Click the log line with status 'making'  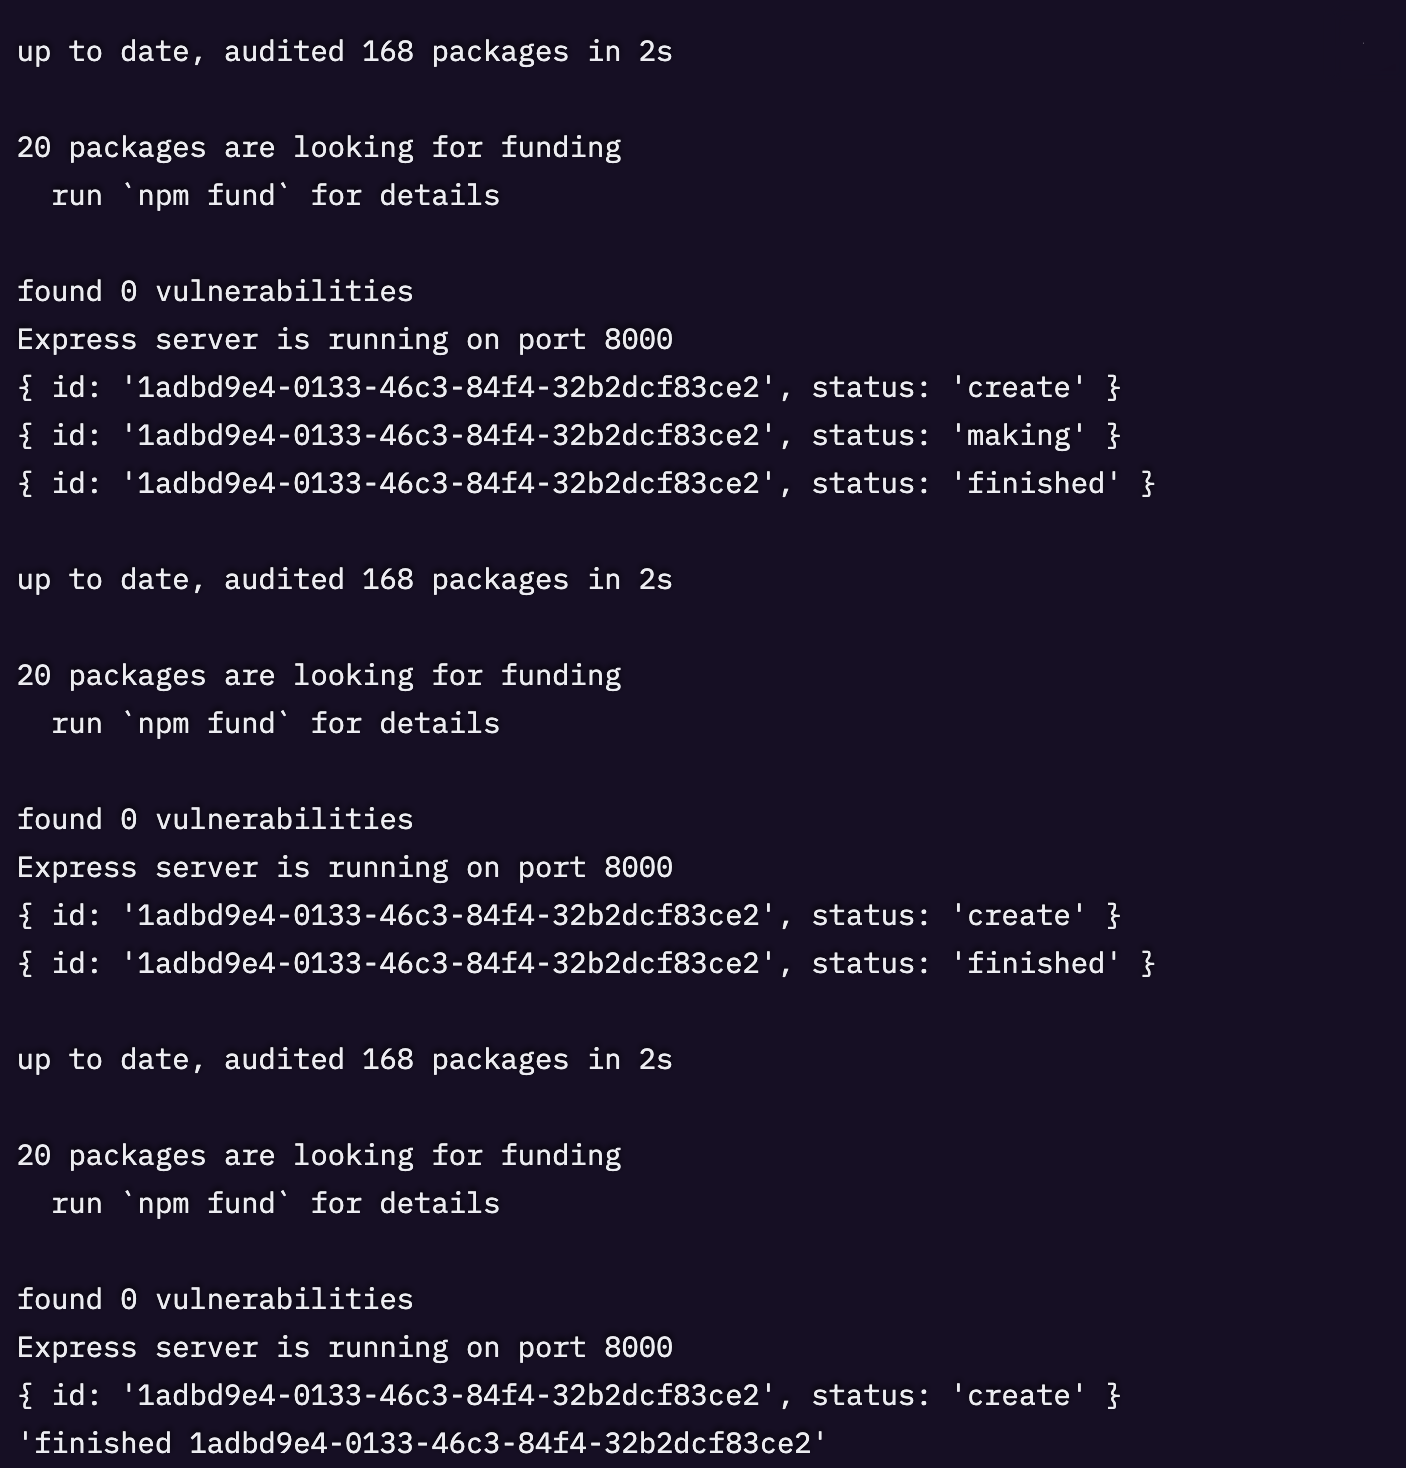coord(568,436)
